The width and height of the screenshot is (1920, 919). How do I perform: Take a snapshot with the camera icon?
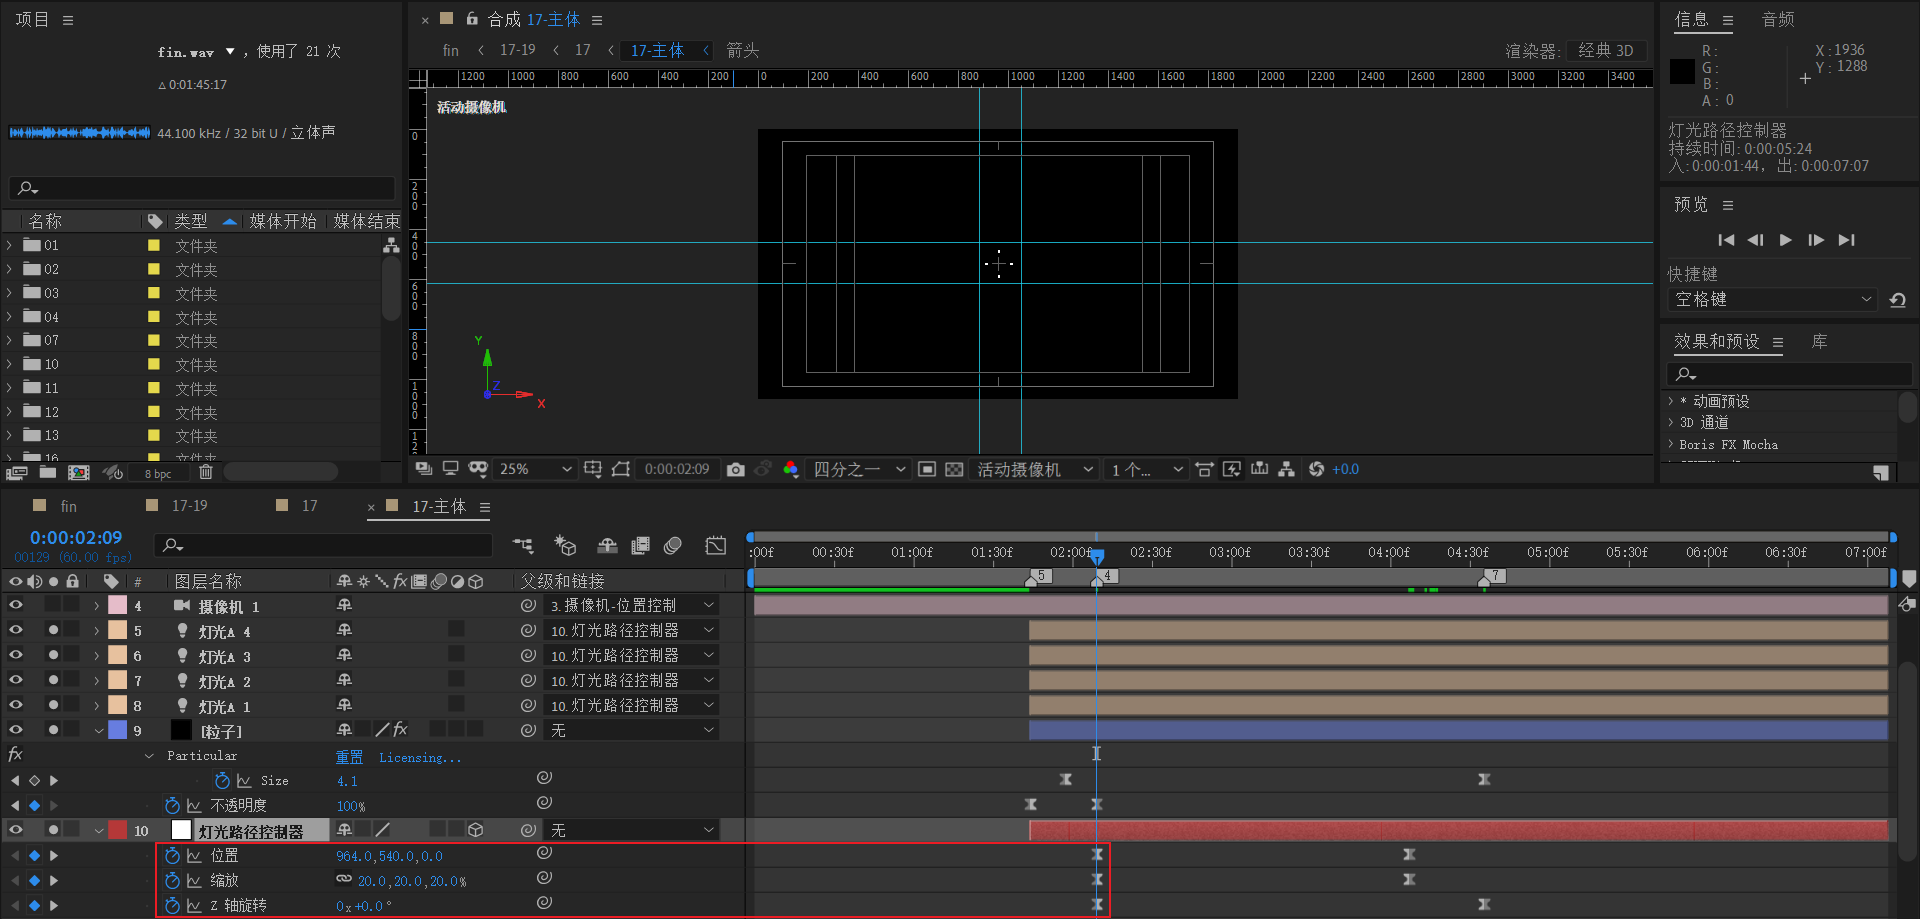736,469
